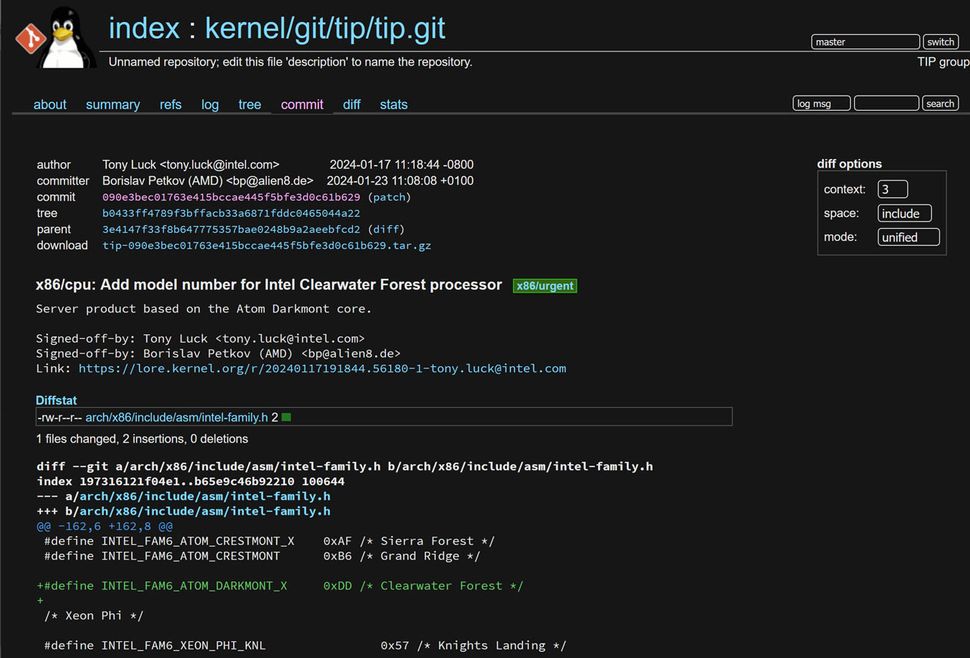Viewport: 970px width, 658px height.
Task: Switch to the stats tab
Action: 393,104
